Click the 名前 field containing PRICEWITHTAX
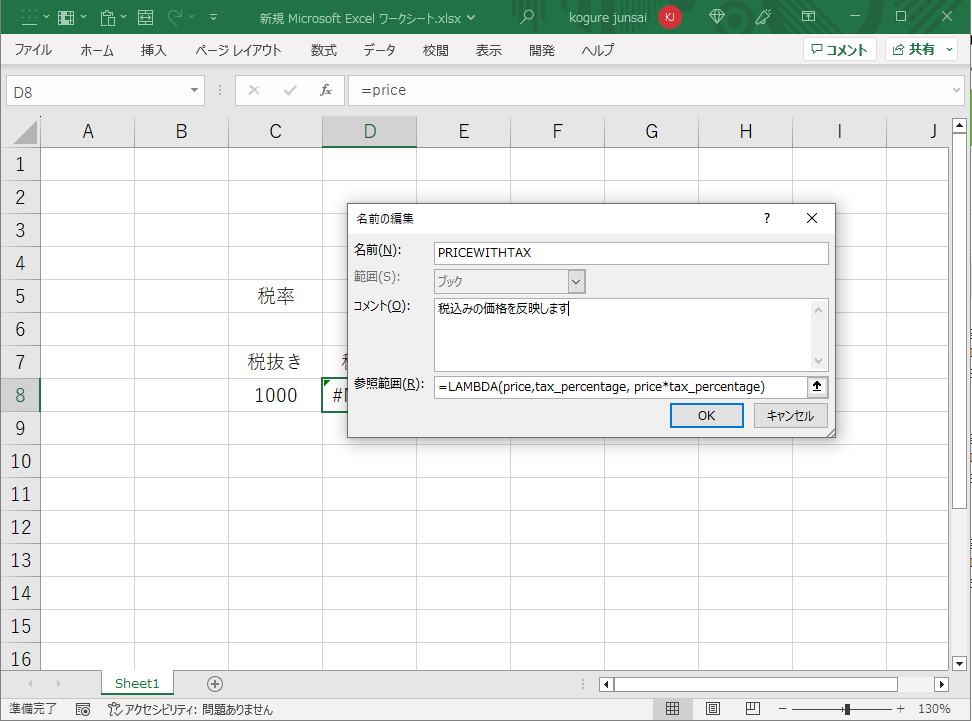This screenshot has width=972, height=721. (x=631, y=253)
